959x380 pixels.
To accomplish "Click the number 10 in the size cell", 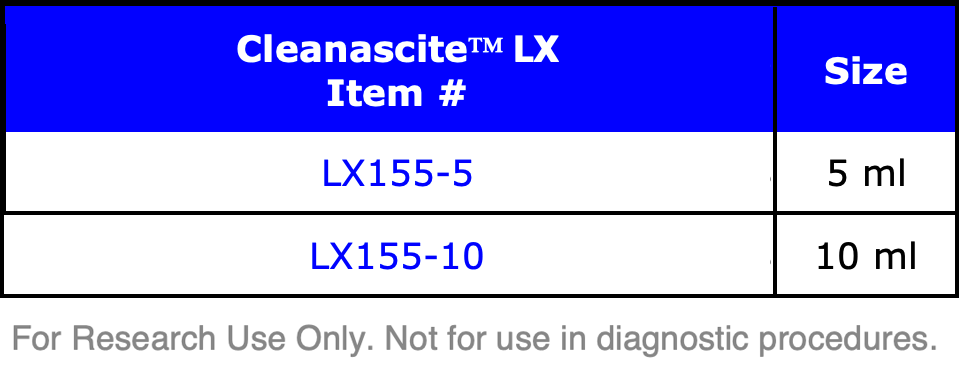I will (x=836, y=256).
